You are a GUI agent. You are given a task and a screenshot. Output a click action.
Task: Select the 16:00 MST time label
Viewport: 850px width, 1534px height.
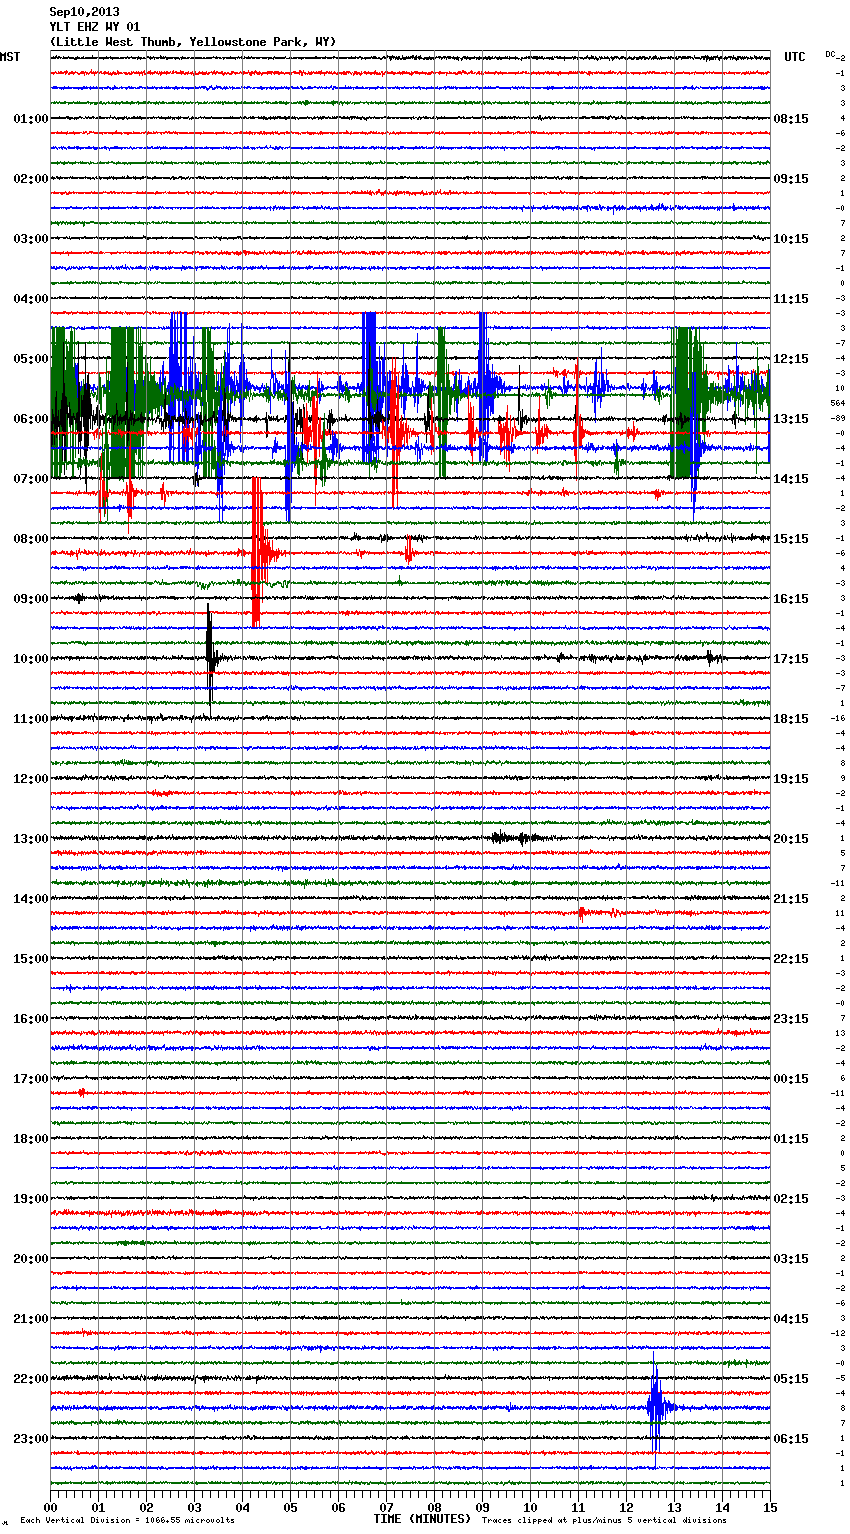tap(31, 1019)
